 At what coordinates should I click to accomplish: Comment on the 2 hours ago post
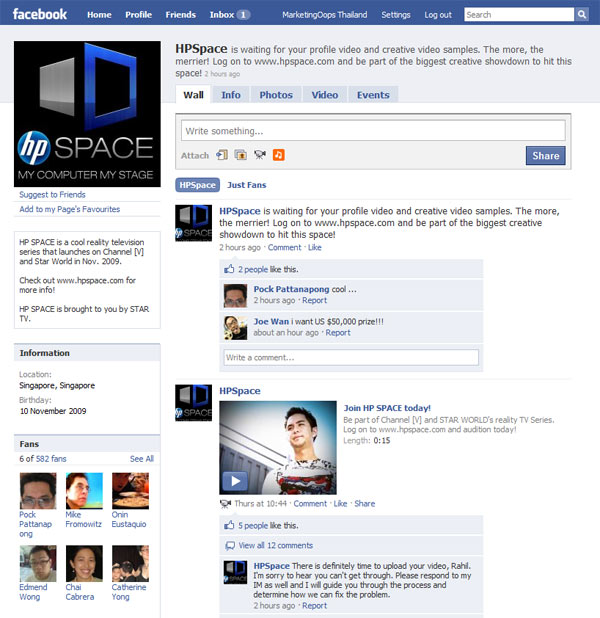(x=284, y=248)
